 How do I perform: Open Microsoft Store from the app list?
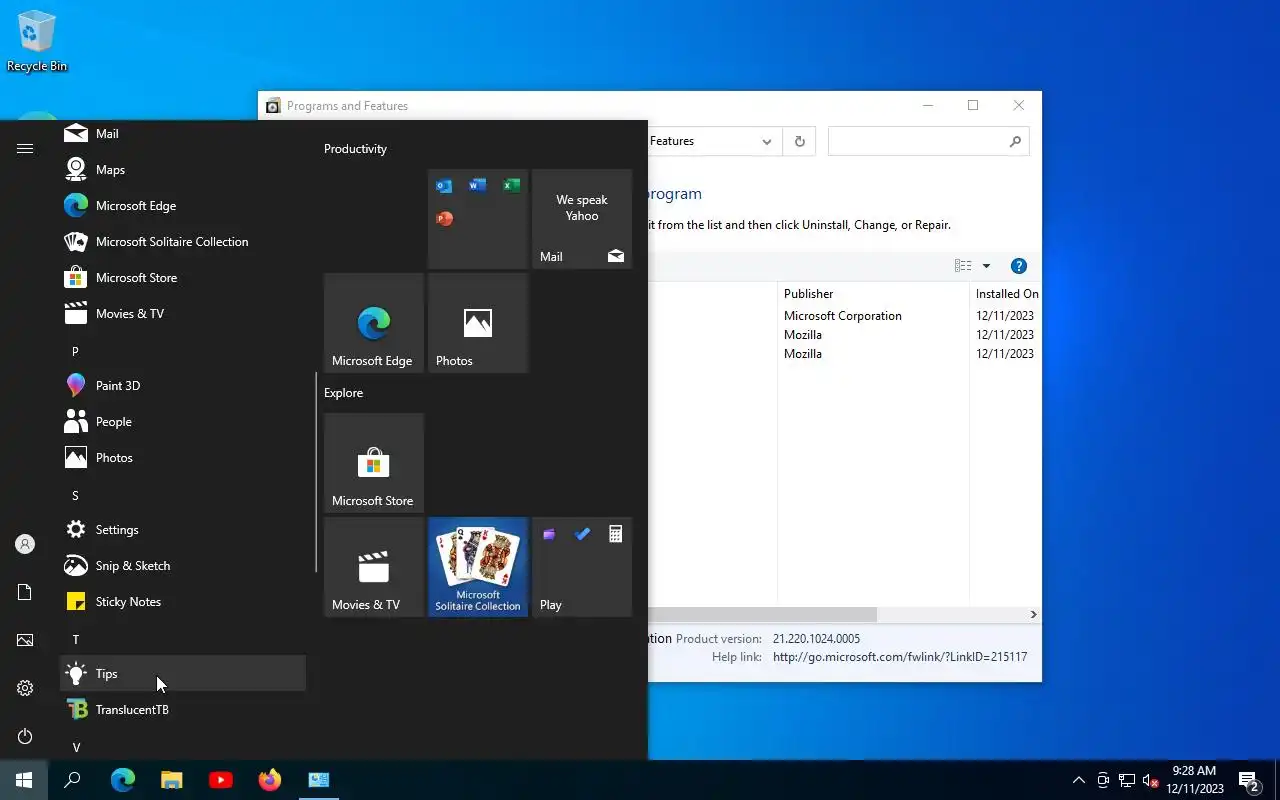(183, 278)
